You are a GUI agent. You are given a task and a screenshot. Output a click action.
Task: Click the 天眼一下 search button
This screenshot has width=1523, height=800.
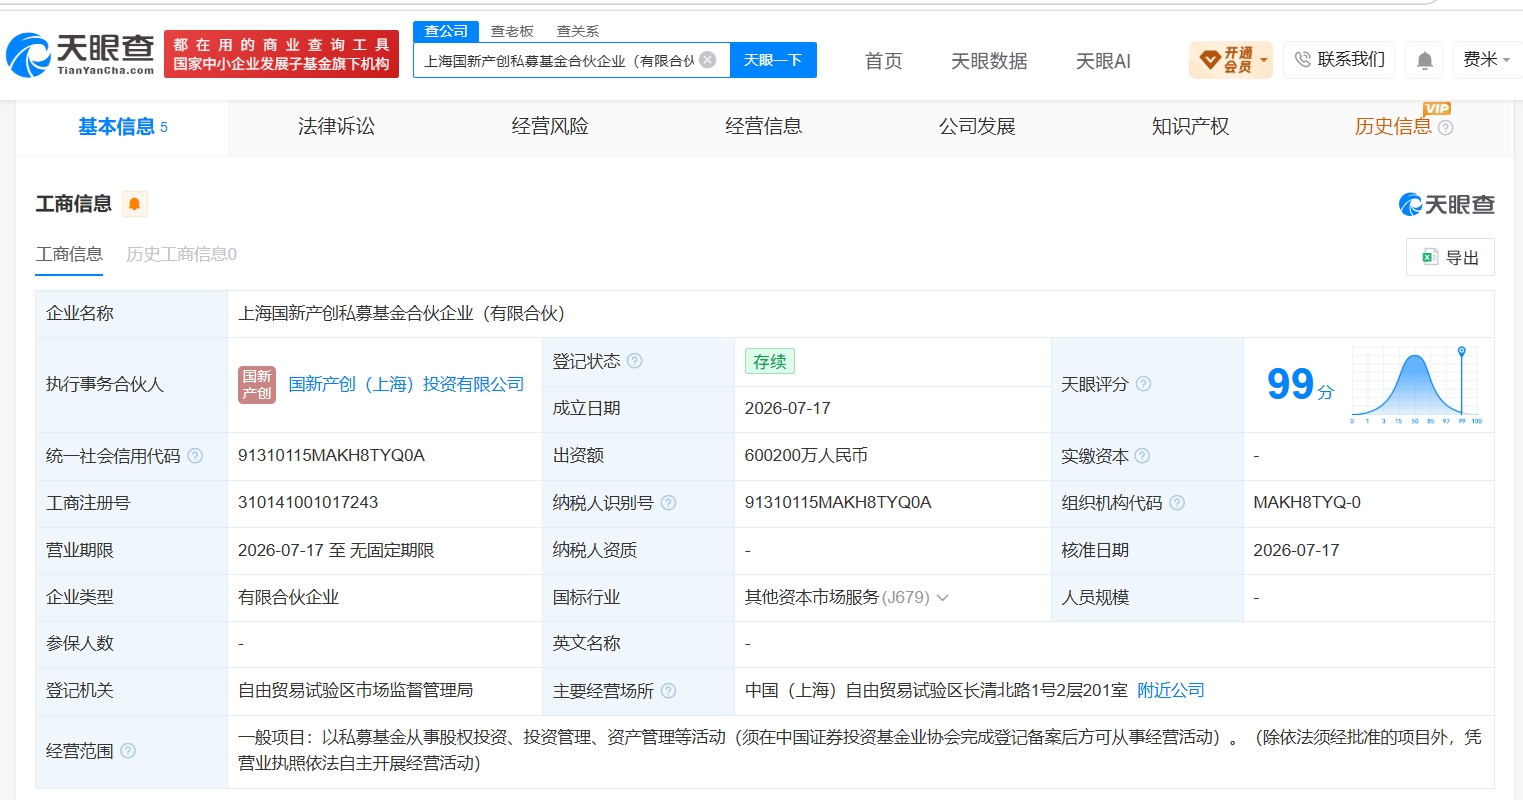pos(773,60)
